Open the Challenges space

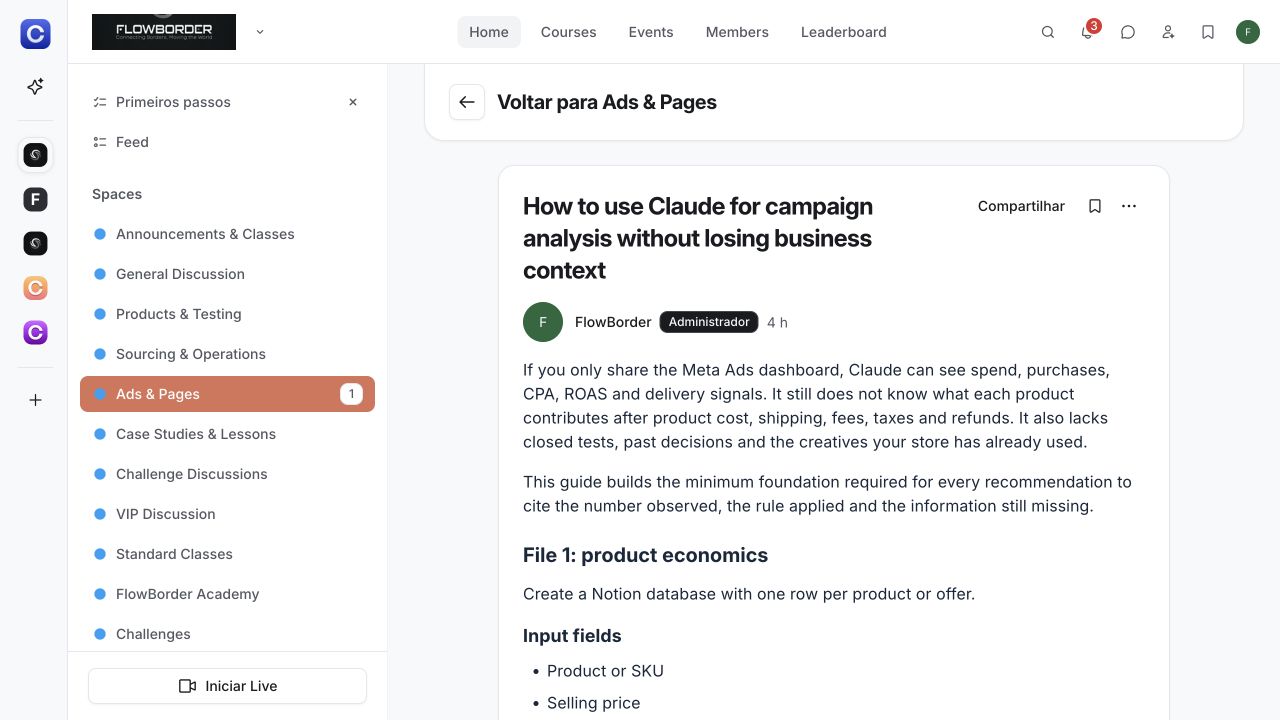(x=227, y=634)
